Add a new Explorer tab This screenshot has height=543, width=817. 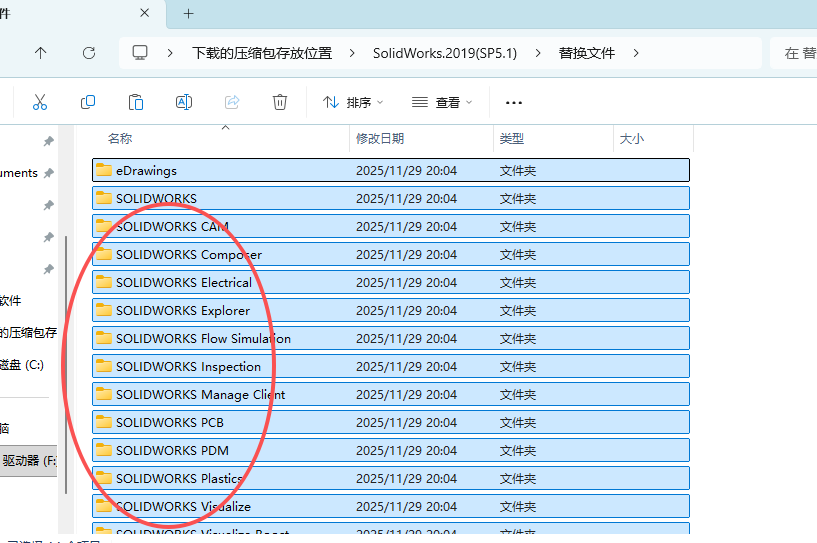pos(189,14)
